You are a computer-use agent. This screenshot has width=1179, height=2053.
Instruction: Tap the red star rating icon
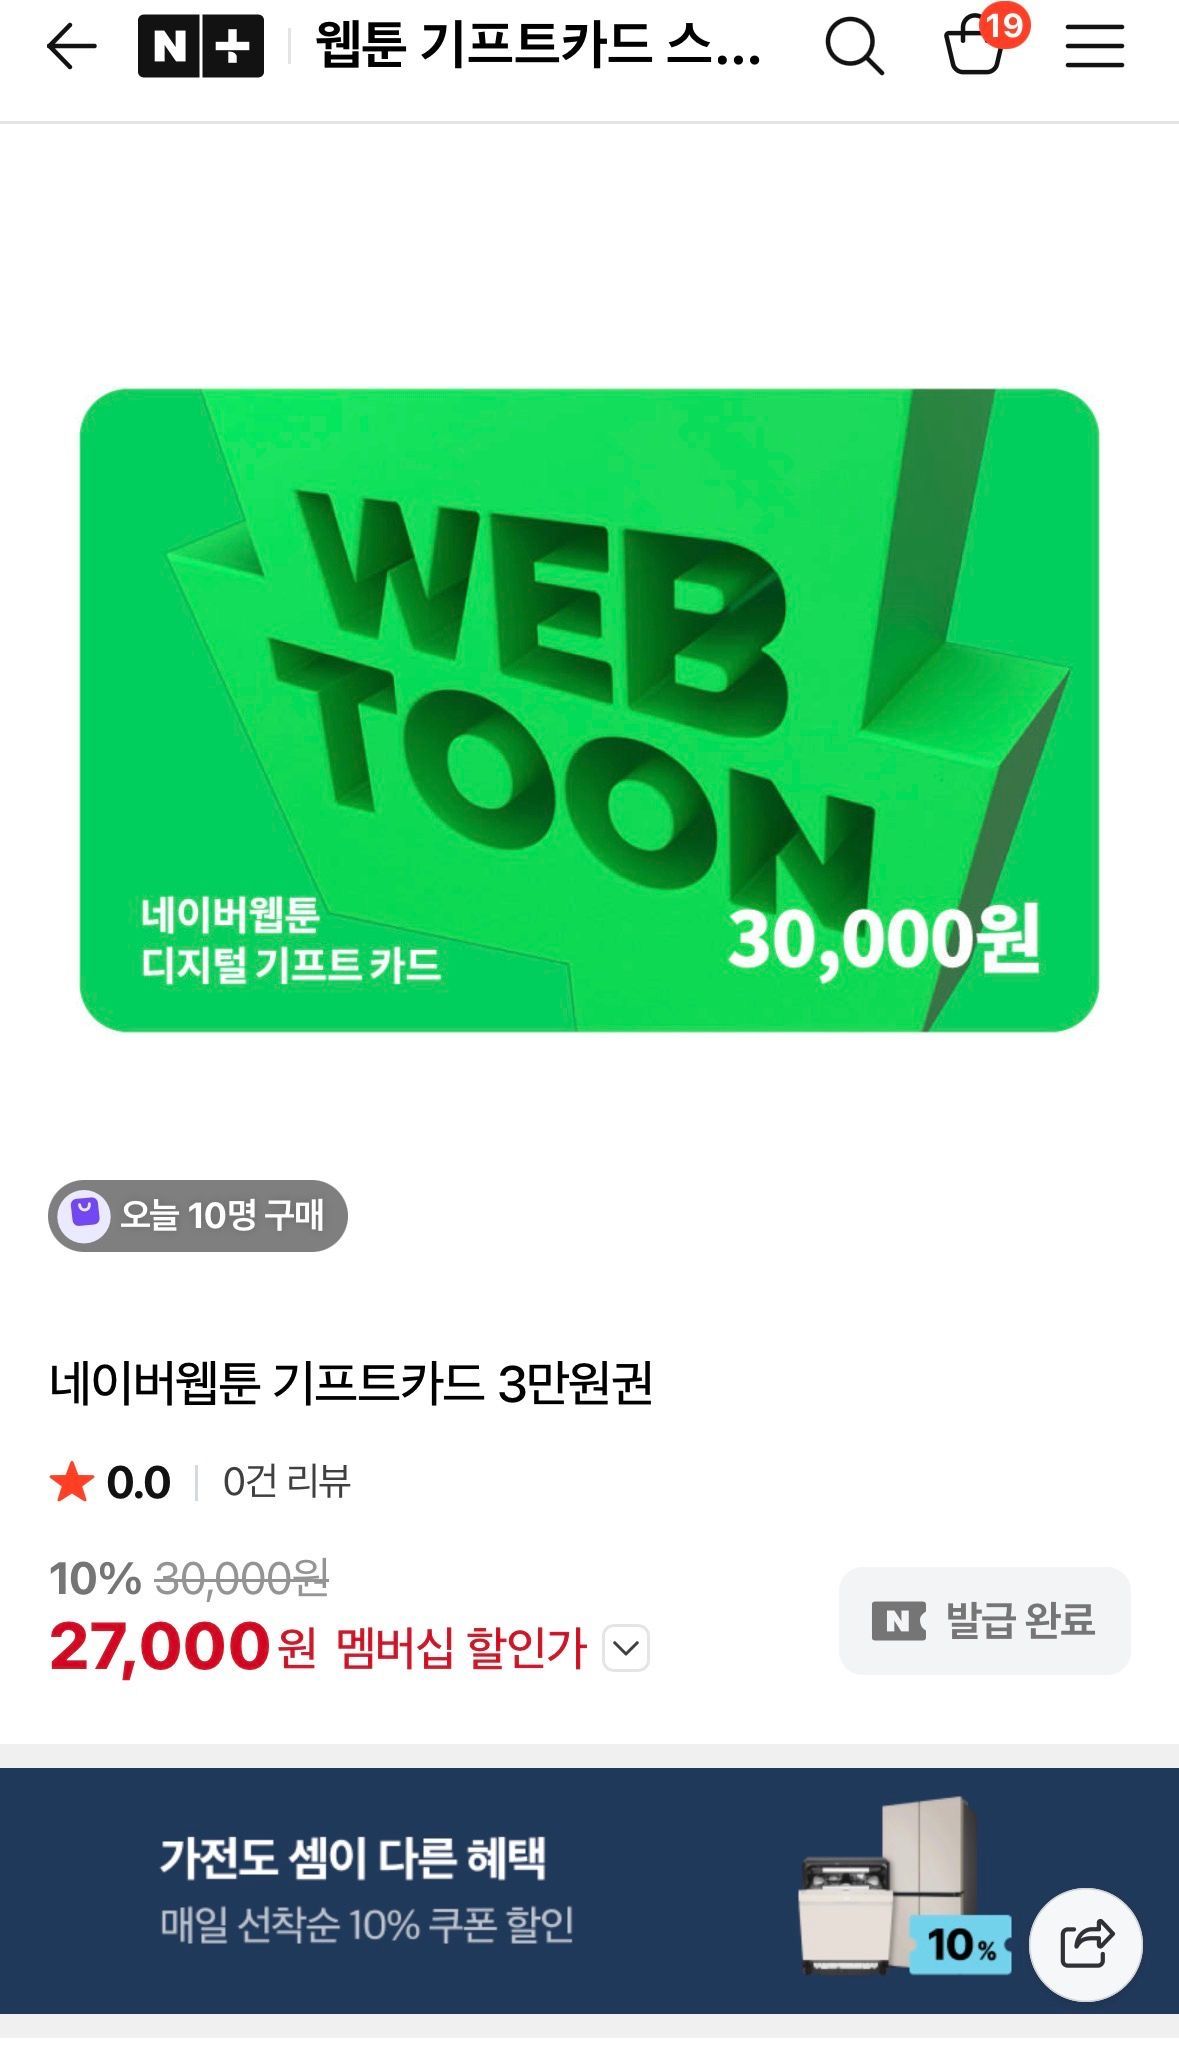(x=72, y=1482)
